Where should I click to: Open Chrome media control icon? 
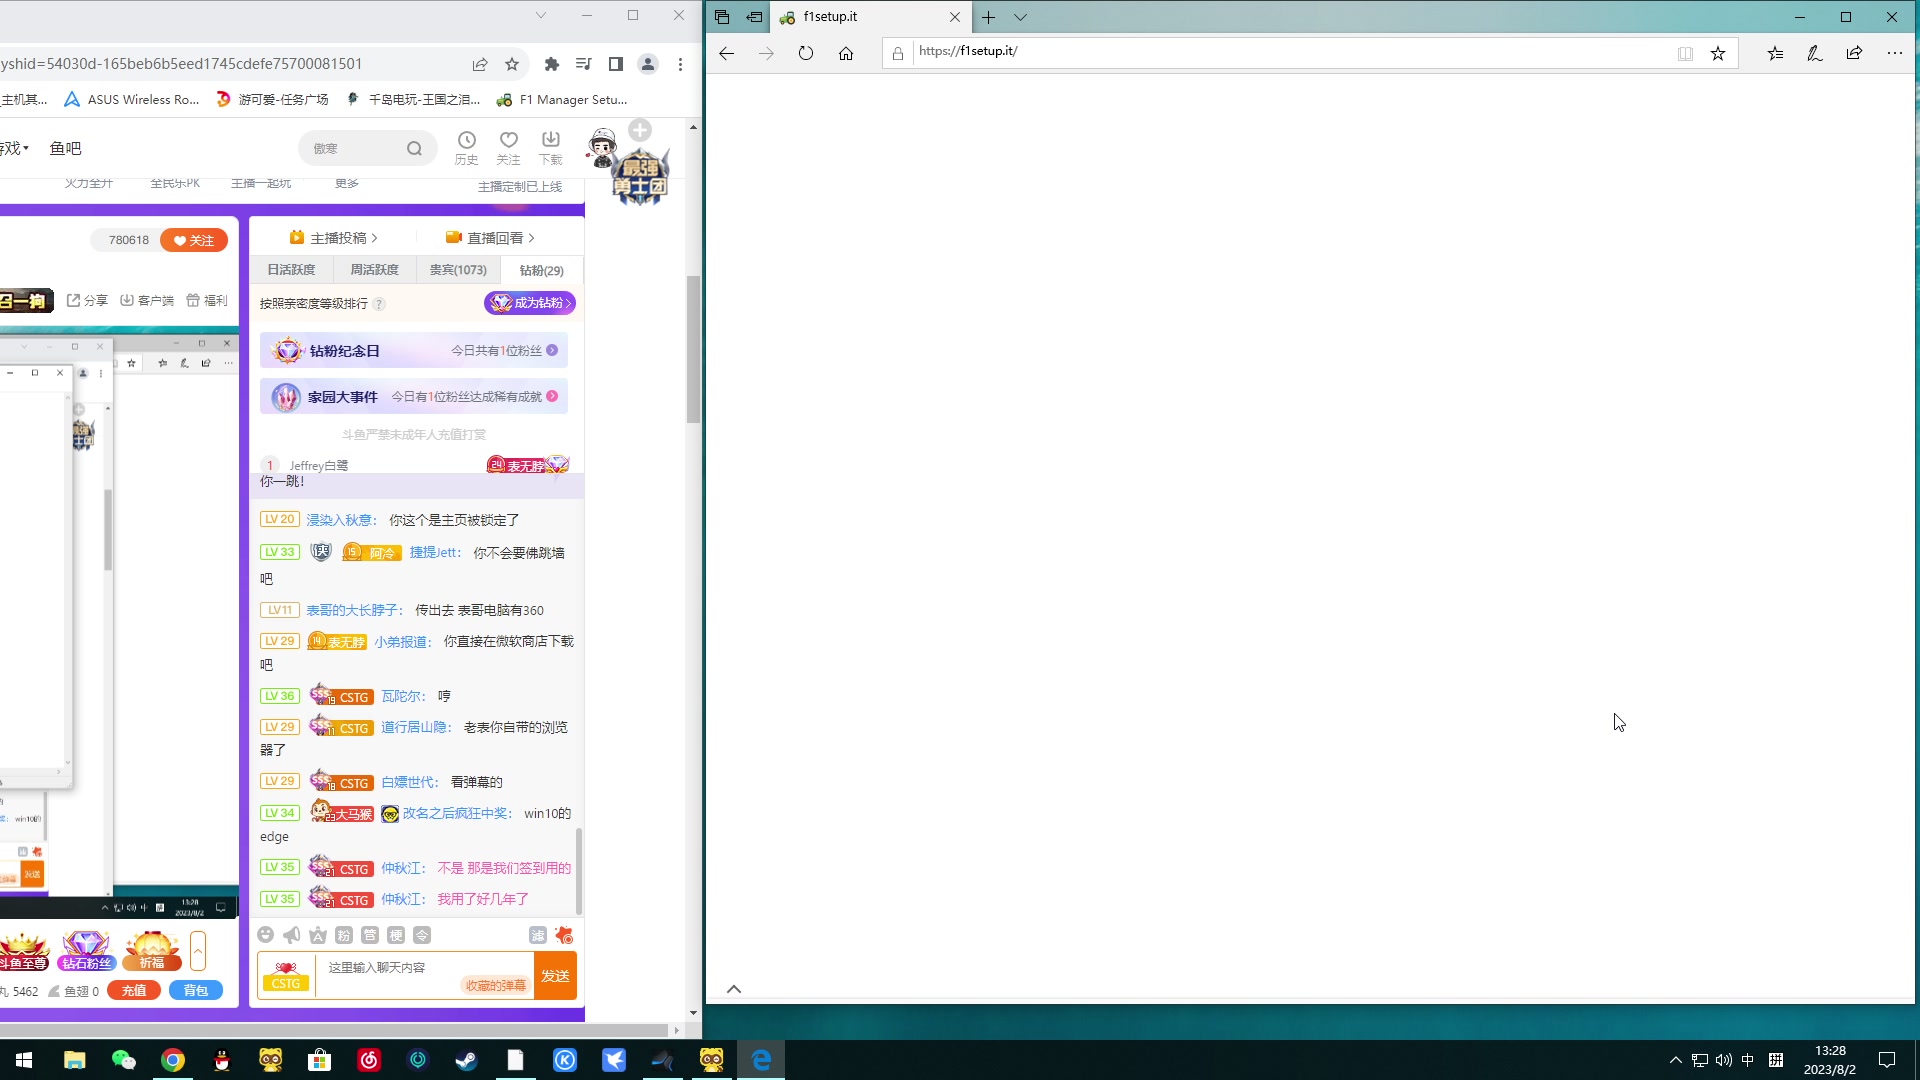(584, 64)
